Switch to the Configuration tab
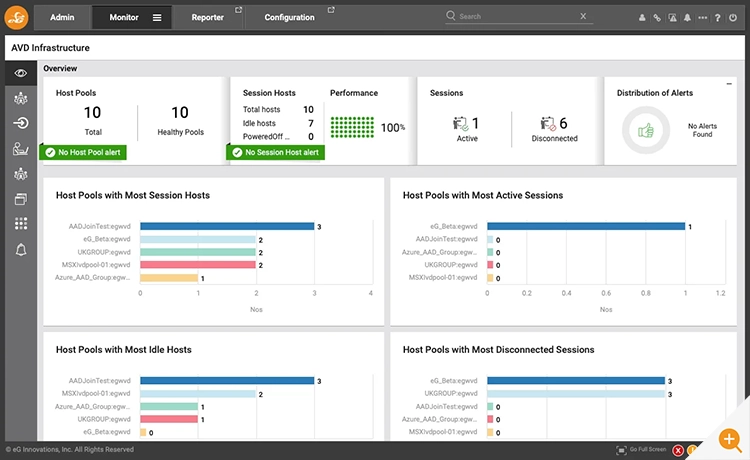The height and width of the screenshot is (460, 750). (x=289, y=17)
